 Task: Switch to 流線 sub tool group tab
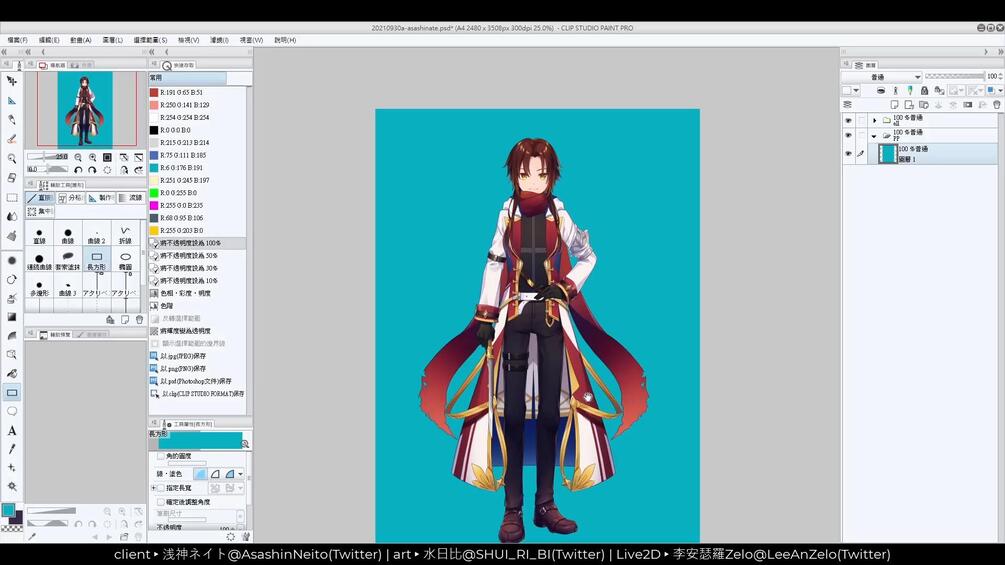point(131,198)
